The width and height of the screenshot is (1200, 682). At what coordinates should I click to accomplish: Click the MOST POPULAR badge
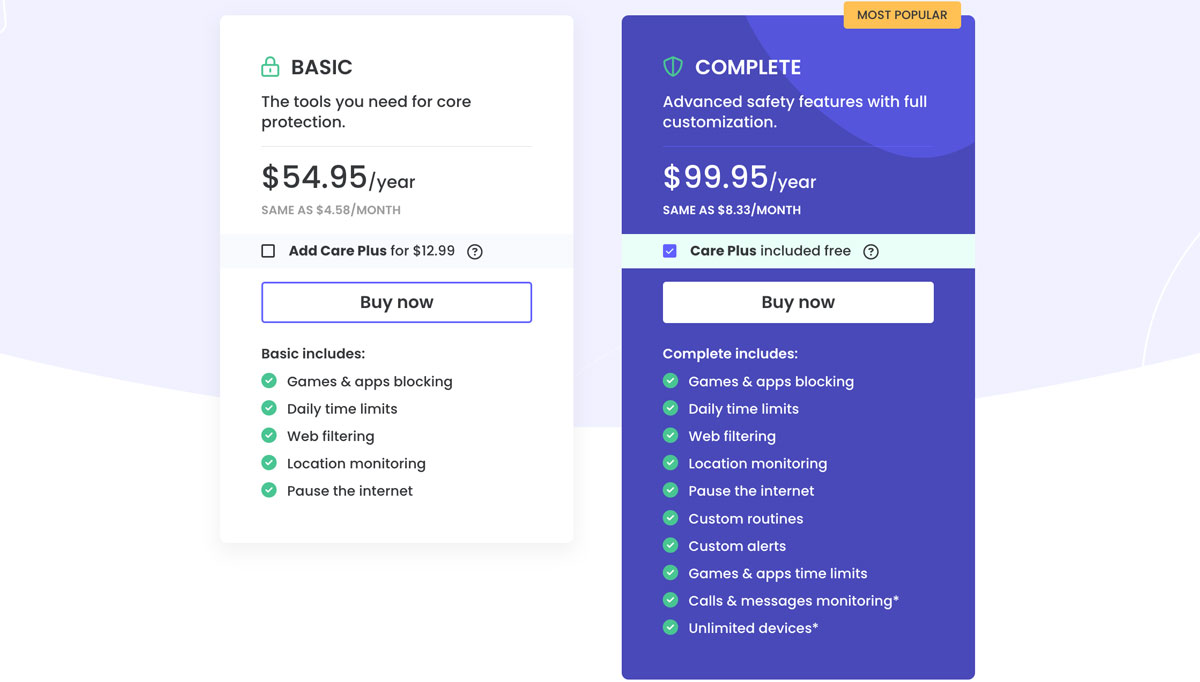901,14
